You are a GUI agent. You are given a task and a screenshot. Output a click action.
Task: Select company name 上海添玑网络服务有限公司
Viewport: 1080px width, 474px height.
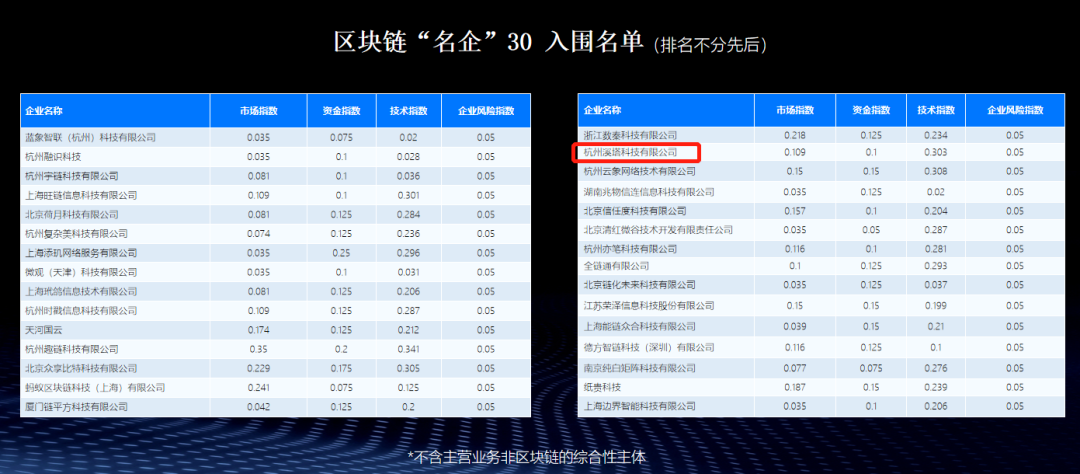pos(81,253)
